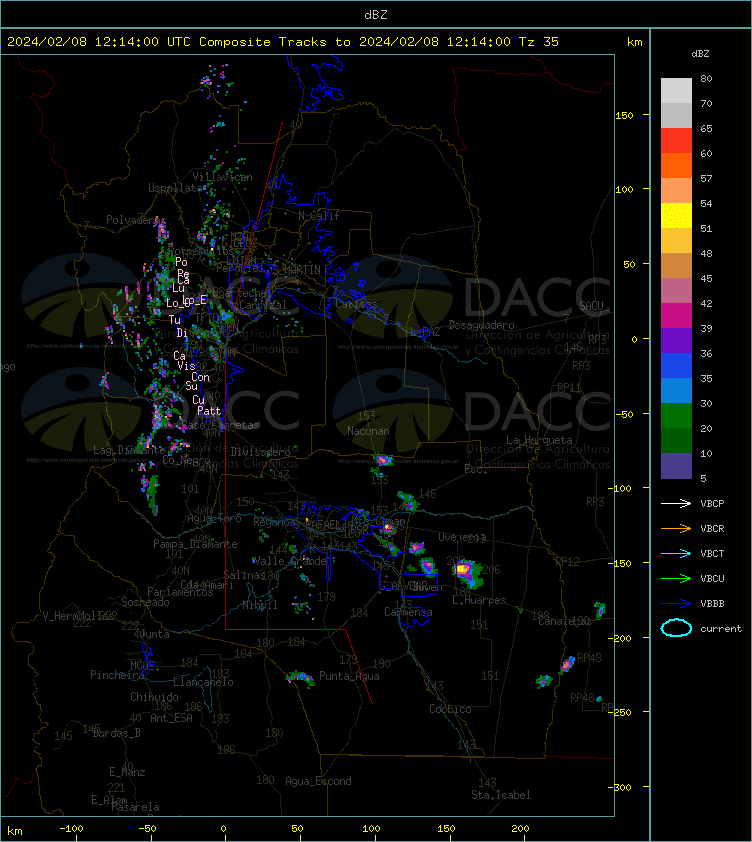The image size is (752, 842).
Task: Click the 'current' legend label
Action: (721, 629)
